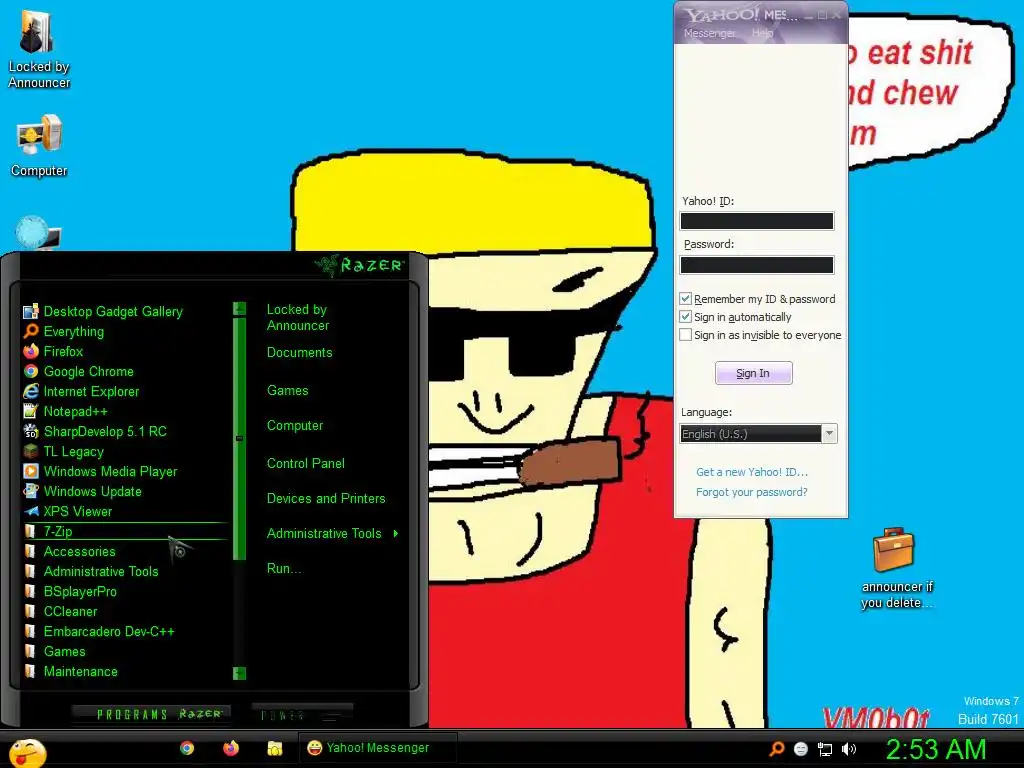Click Get a new Yahoo! ID link
Screen dimensions: 1024x768
pos(752,472)
